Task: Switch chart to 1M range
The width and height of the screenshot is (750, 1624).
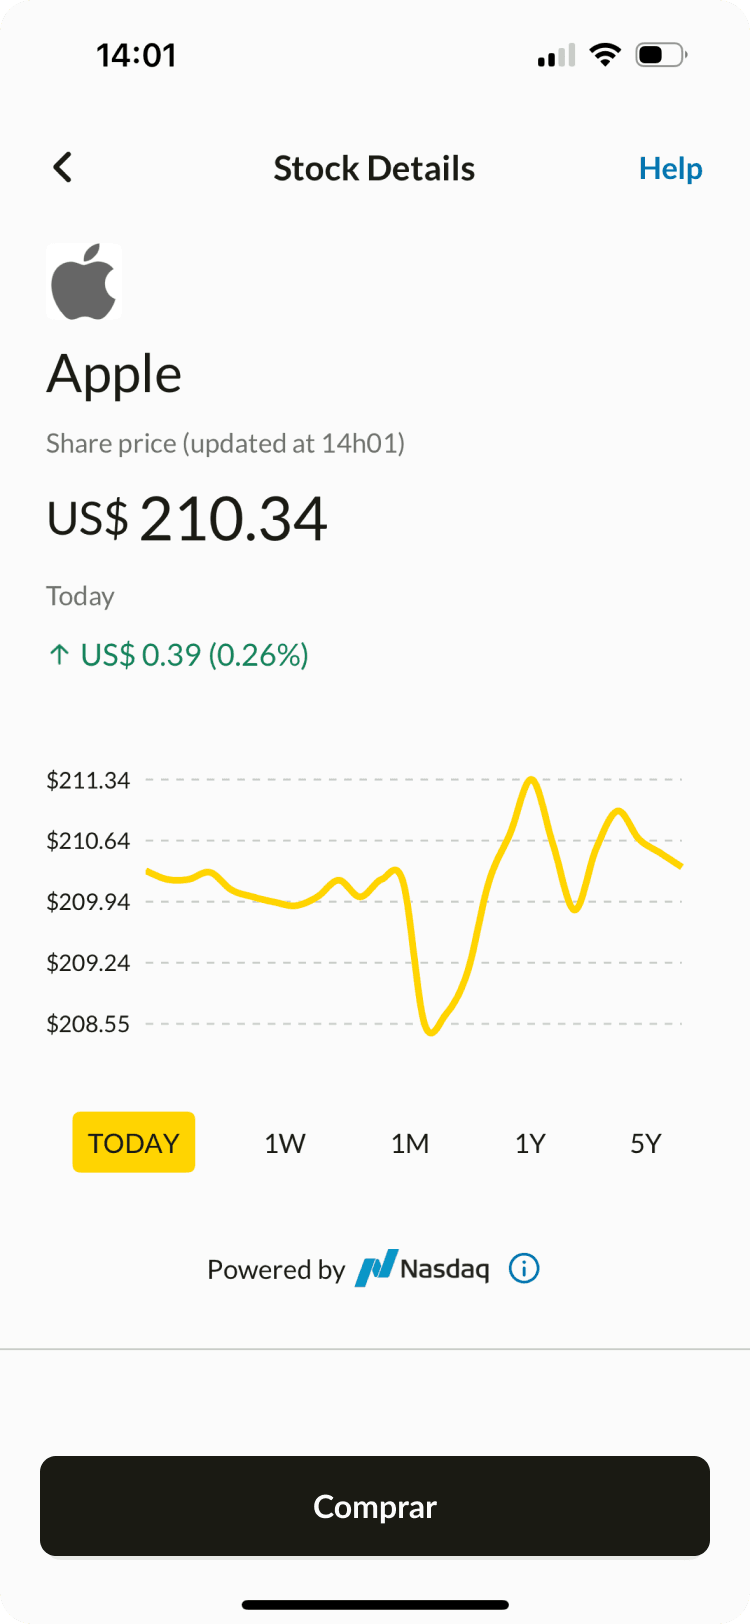Action: pyautogui.click(x=410, y=1143)
